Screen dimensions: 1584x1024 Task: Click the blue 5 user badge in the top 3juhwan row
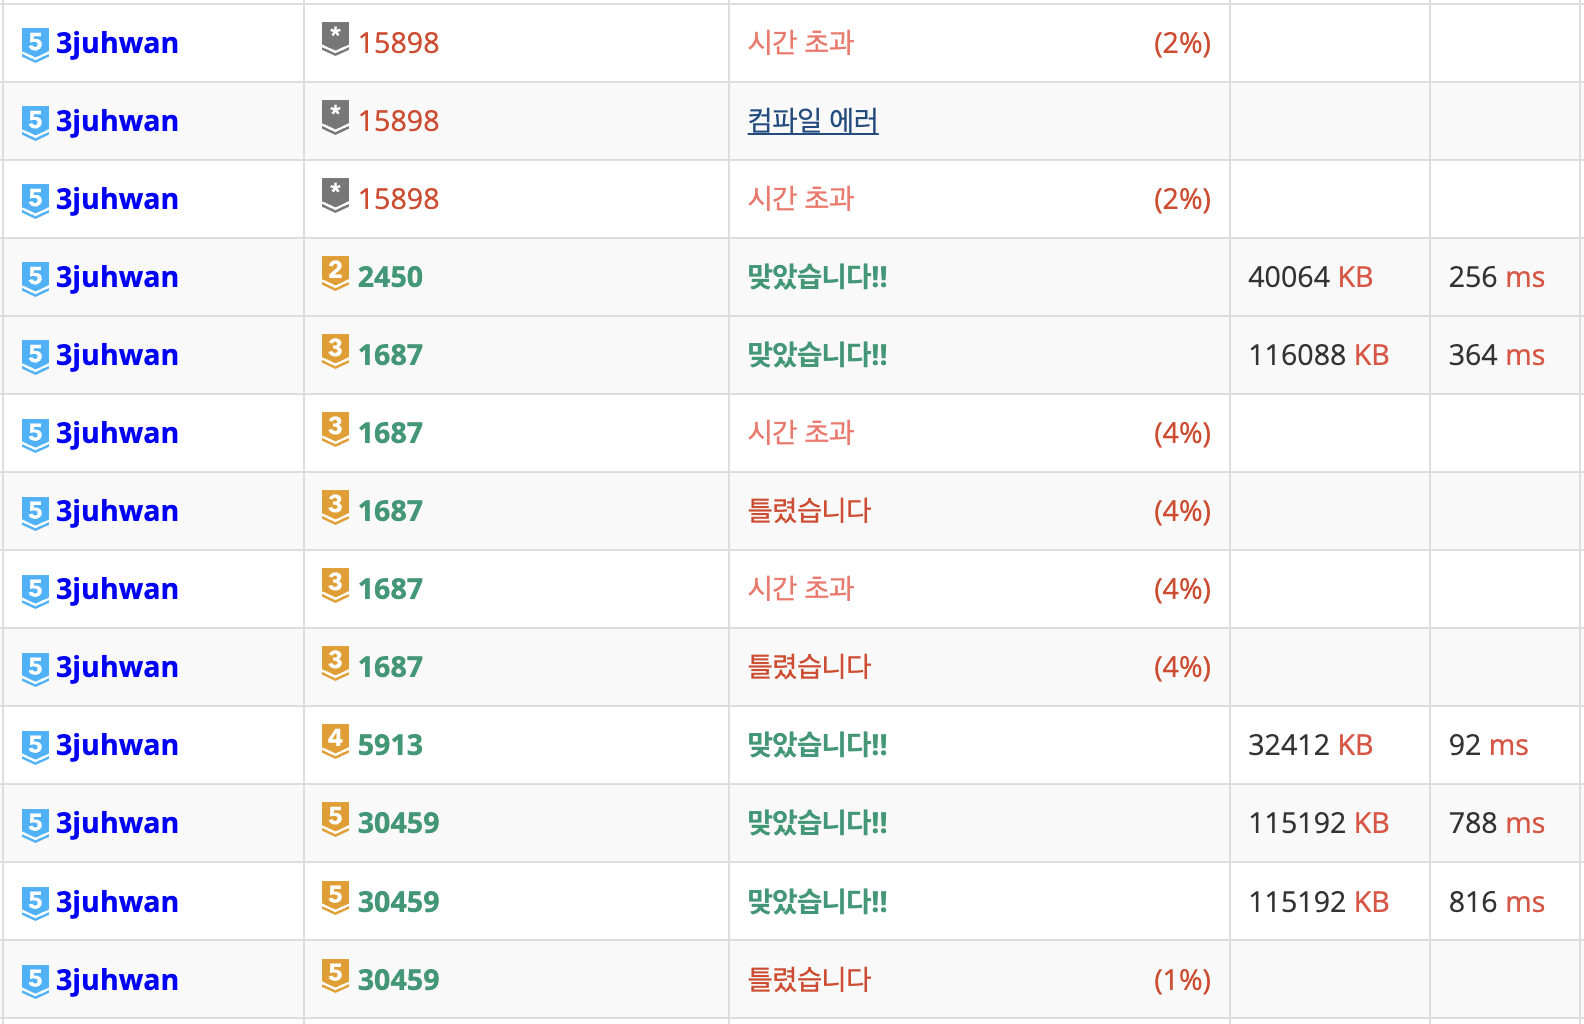pyautogui.click(x=35, y=44)
